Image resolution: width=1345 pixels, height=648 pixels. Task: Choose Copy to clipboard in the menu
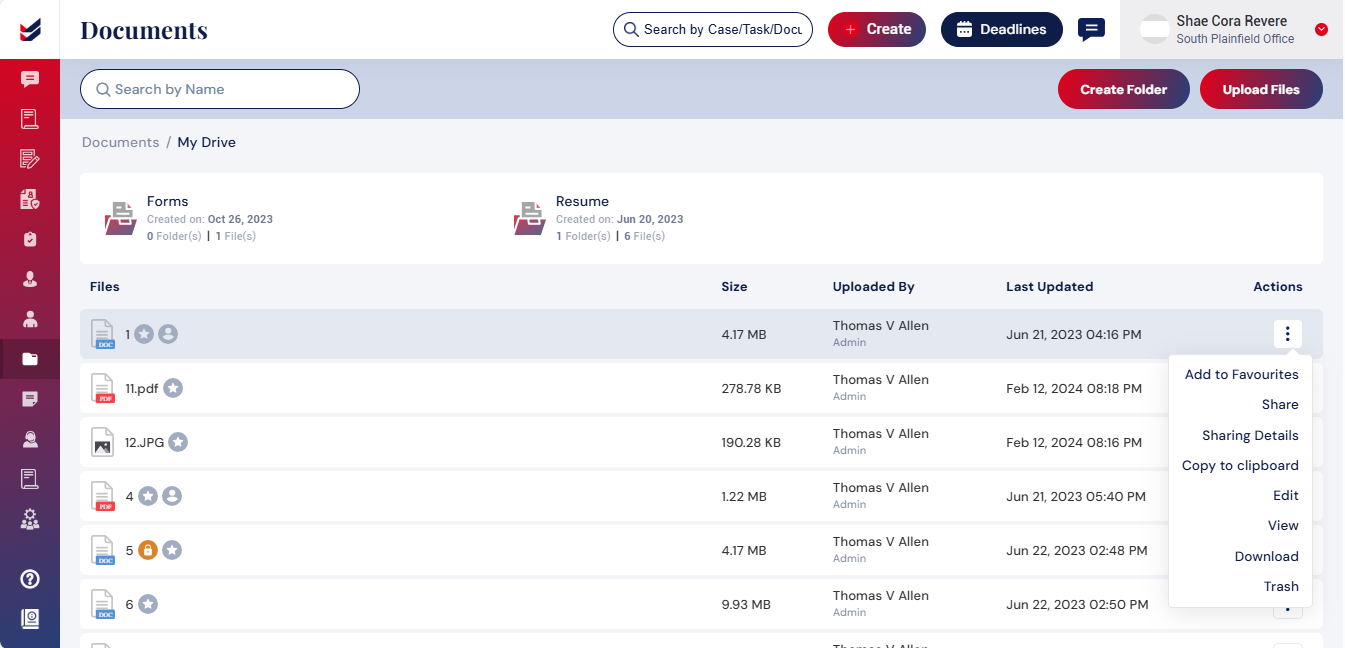click(x=1240, y=466)
